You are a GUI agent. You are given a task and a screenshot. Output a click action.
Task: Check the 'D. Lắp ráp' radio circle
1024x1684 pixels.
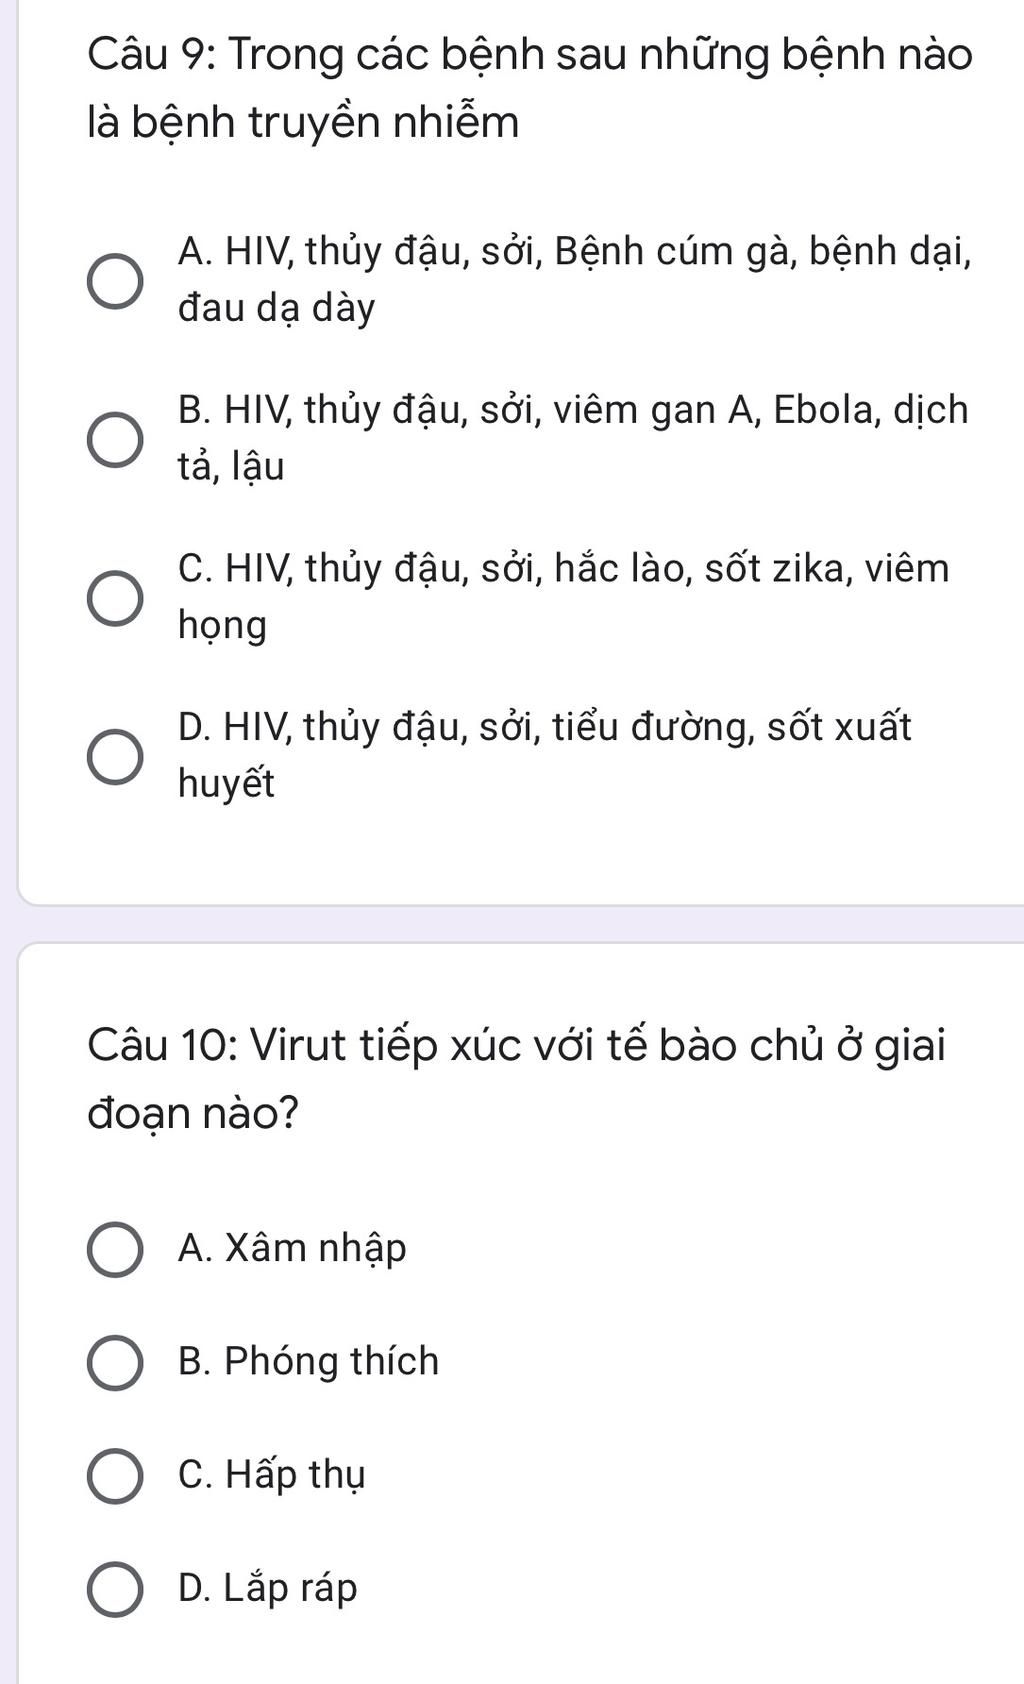(115, 1588)
